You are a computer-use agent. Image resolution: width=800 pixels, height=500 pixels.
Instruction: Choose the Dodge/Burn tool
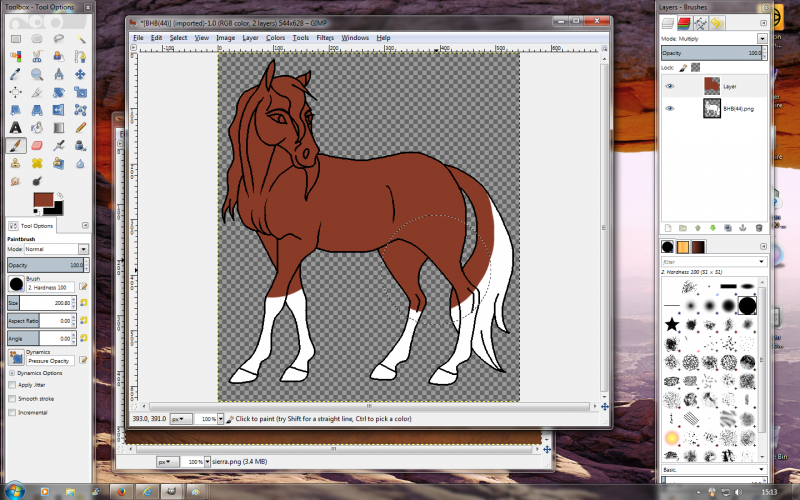pyautogui.click(x=37, y=181)
